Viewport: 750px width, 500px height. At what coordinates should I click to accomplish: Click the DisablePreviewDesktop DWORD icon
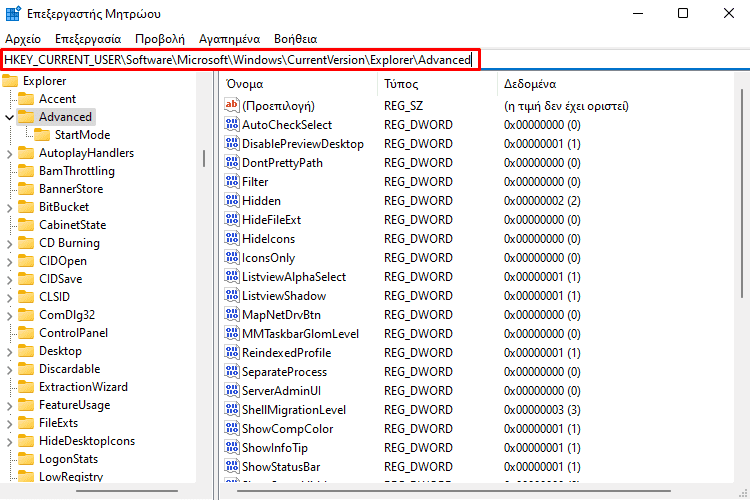[x=232, y=144]
